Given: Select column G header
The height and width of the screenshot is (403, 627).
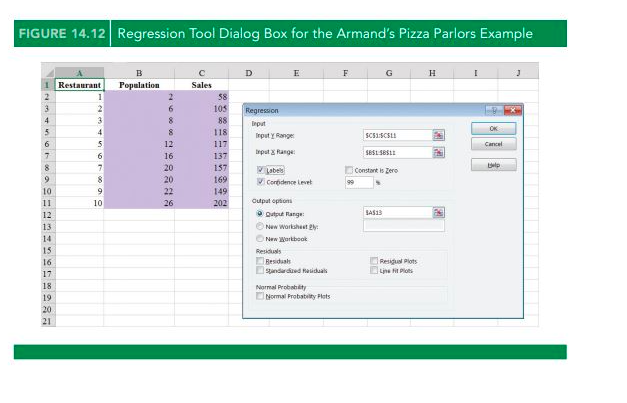Looking at the screenshot, I should [x=389, y=73].
